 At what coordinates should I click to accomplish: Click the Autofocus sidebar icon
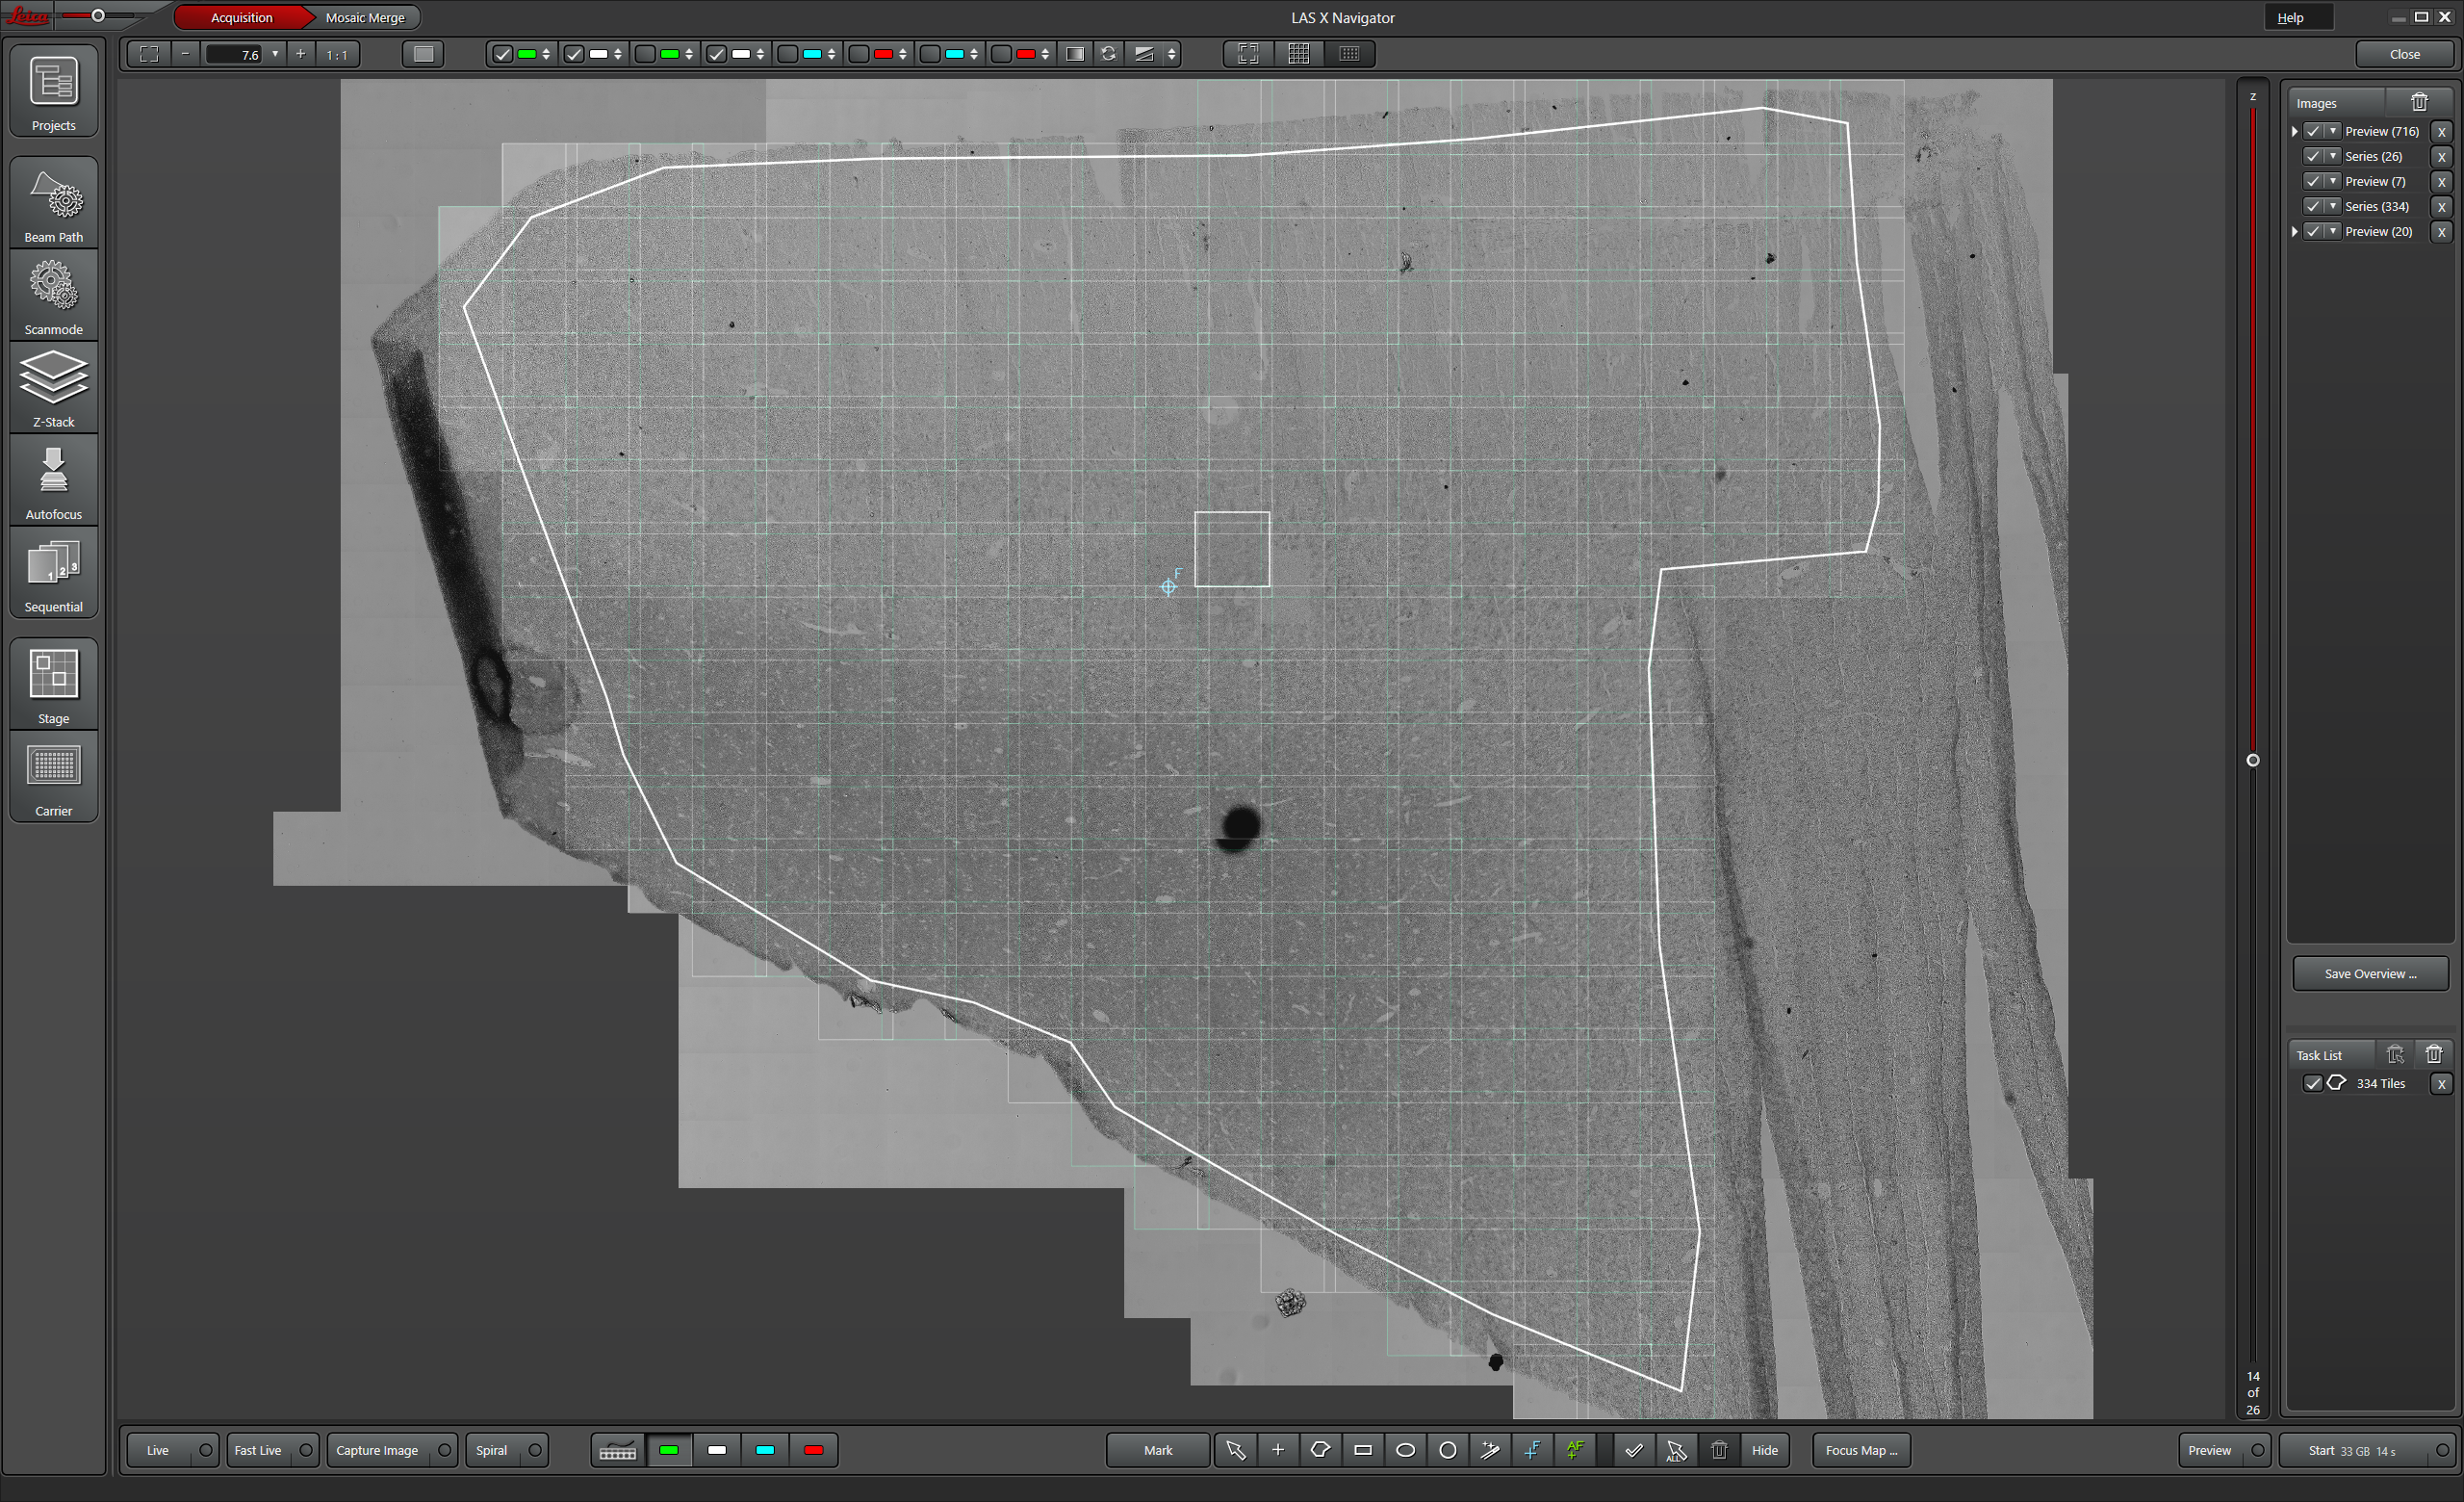(x=54, y=481)
